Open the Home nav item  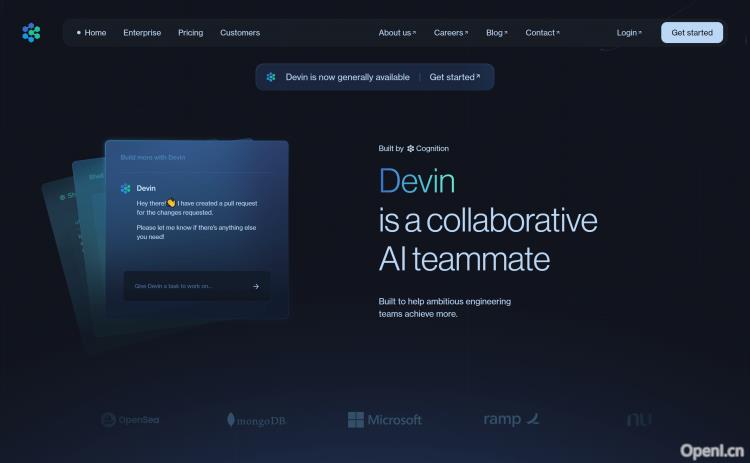tap(91, 33)
